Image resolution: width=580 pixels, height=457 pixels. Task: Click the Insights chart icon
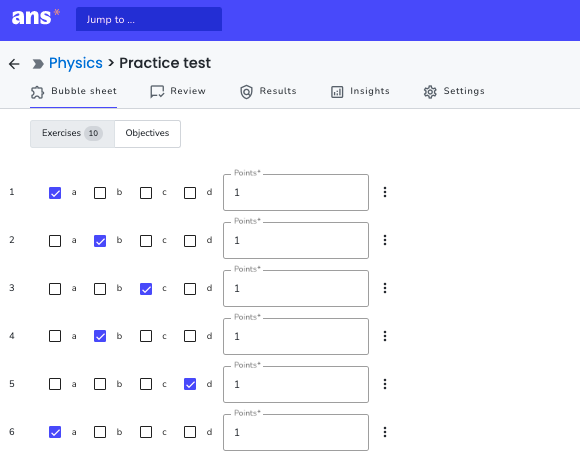coord(337,92)
